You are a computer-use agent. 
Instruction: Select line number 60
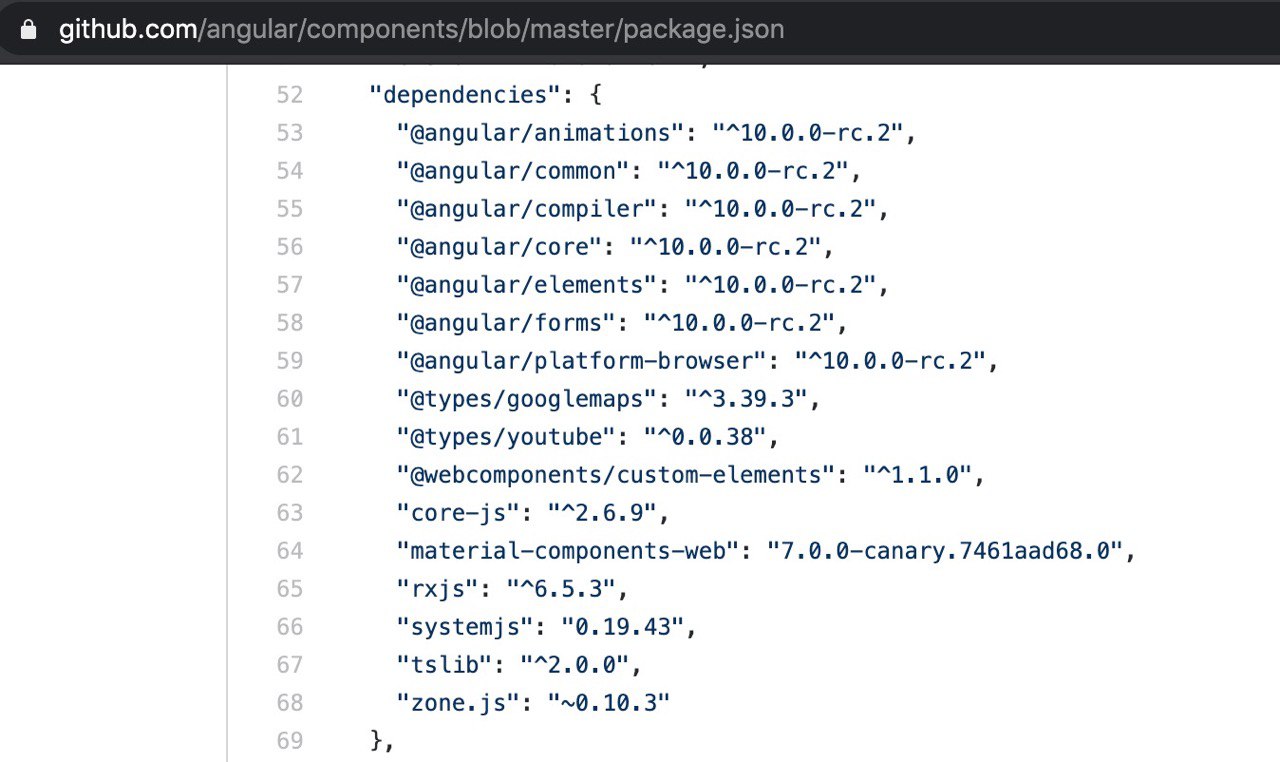(290, 399)
